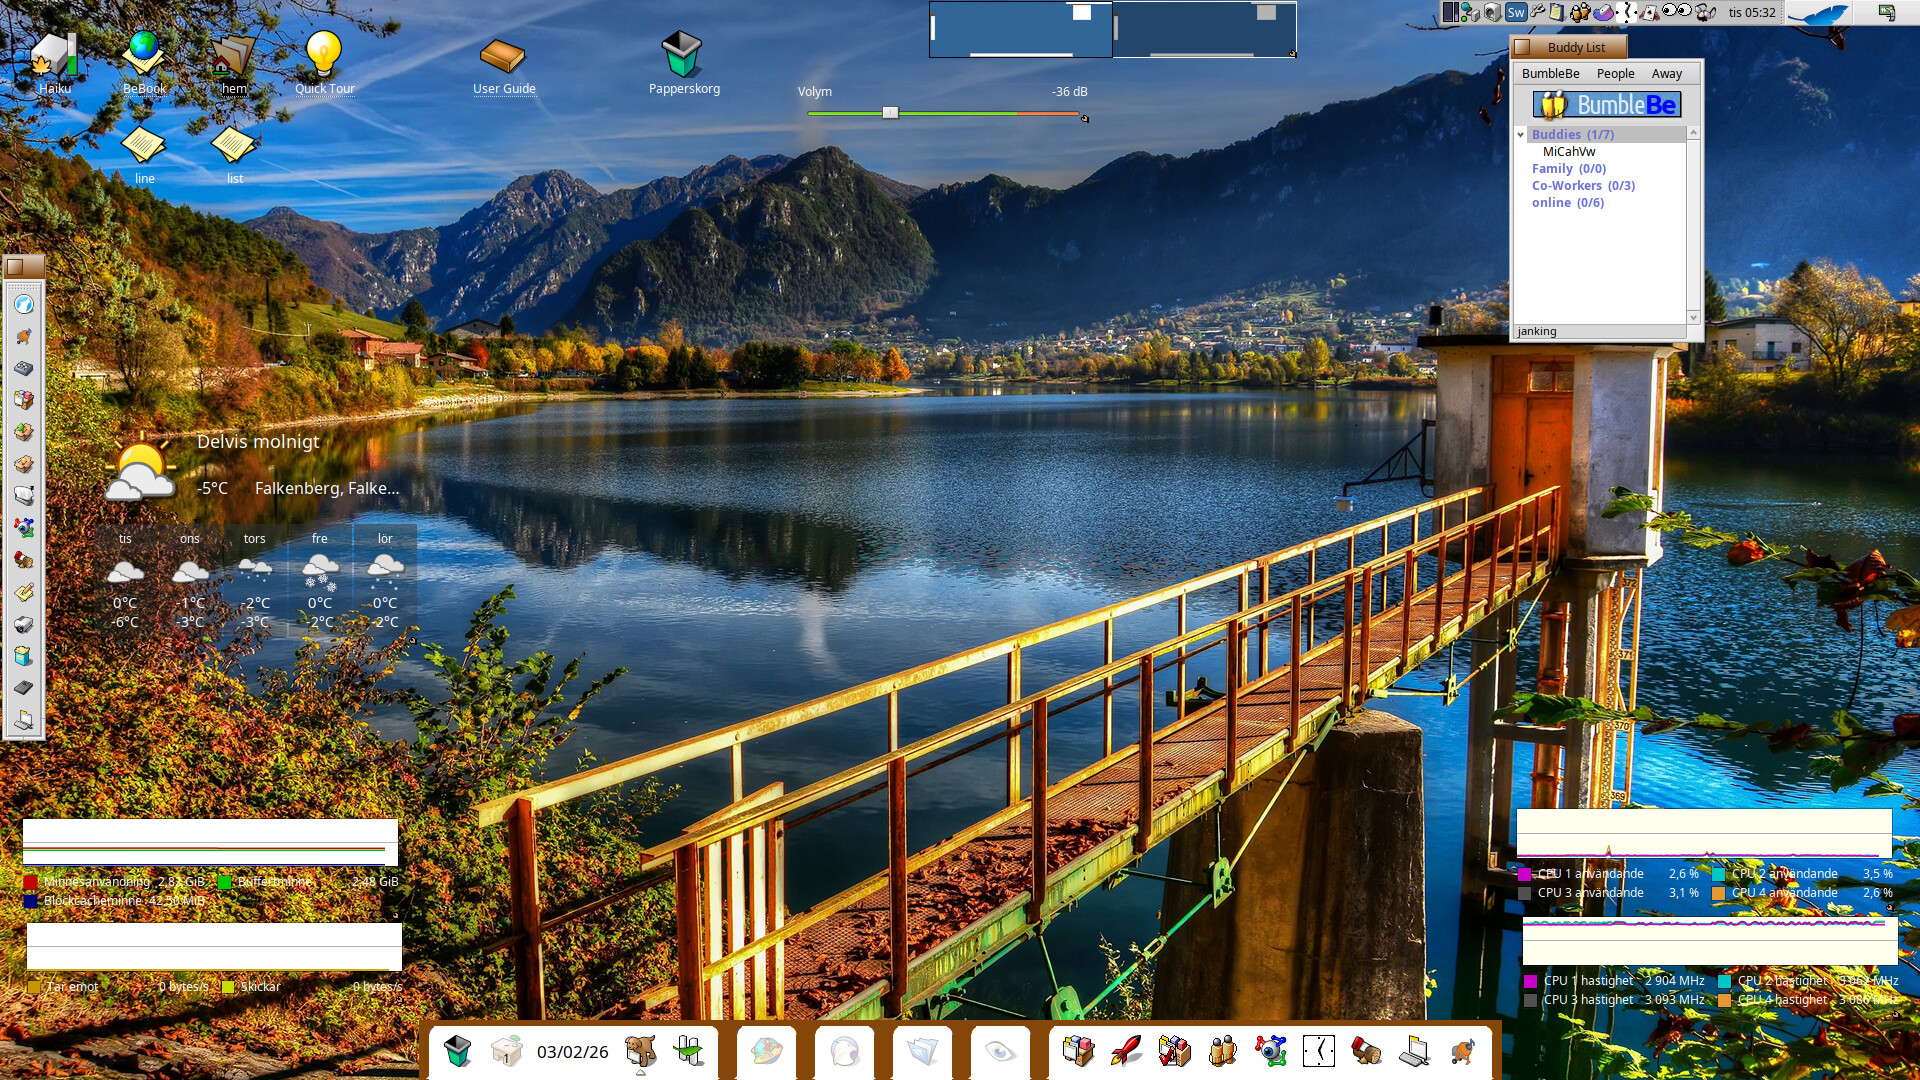Click the 03/02/26 date in dock
The width and height of the screenshot is (1920, 1080).
(572, 1052)
